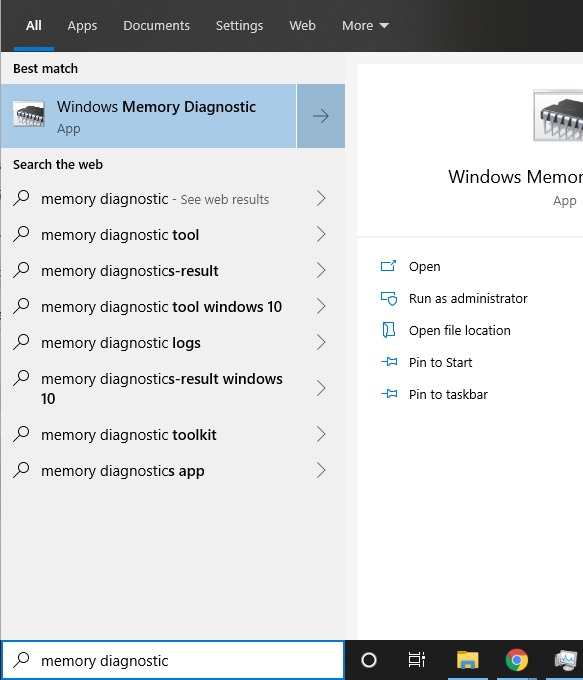Expand chevron for 'memory diagnostics-result' row
Viewport: 583px width, 680px height.
[321, 270]
